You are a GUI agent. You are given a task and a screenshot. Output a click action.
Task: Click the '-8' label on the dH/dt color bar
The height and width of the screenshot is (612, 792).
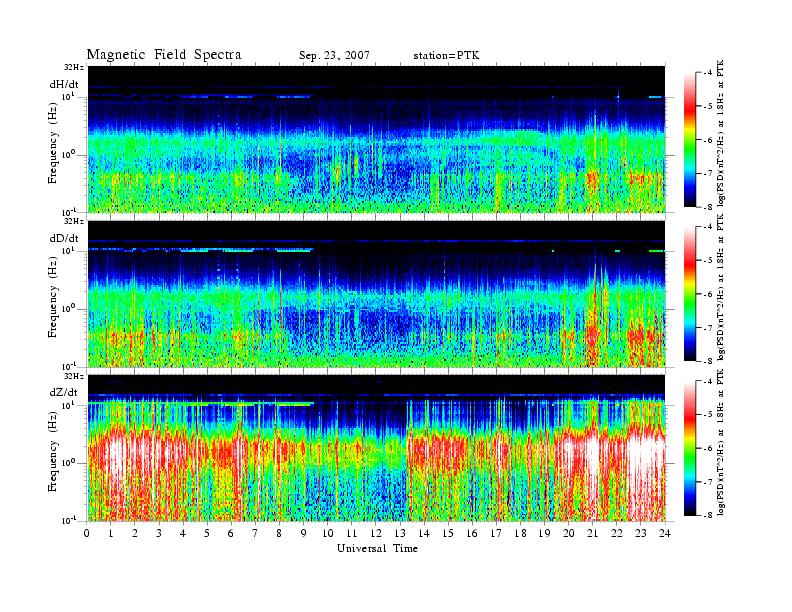tap(708, 207)
